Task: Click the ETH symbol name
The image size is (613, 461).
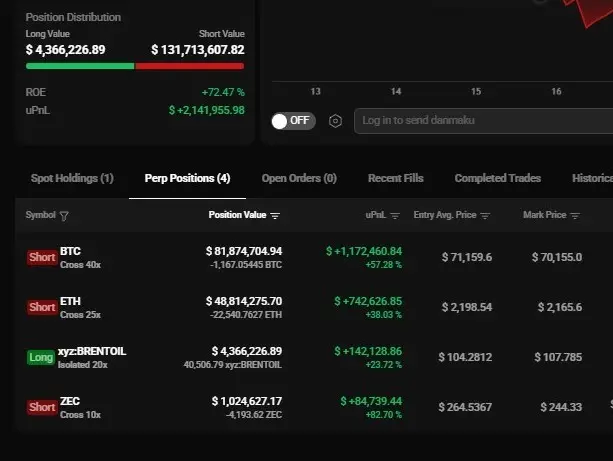Action: coord(70,301)
